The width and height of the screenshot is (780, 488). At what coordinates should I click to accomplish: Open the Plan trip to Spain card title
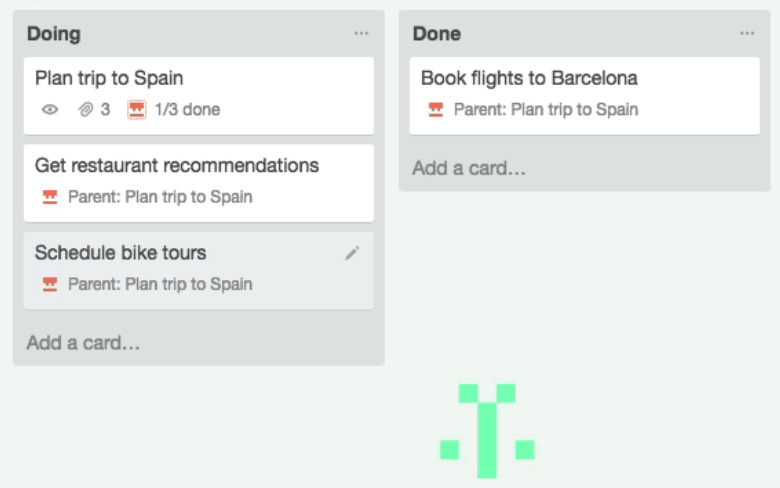click(109, 78)
